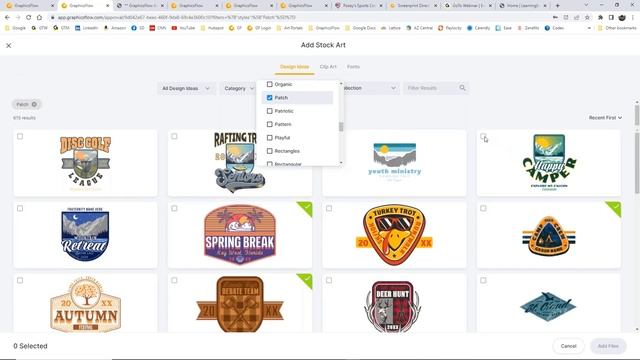Open the Other bookmarks folder
Viewport: 640px width, 360px height.
[x=617, y=28]
